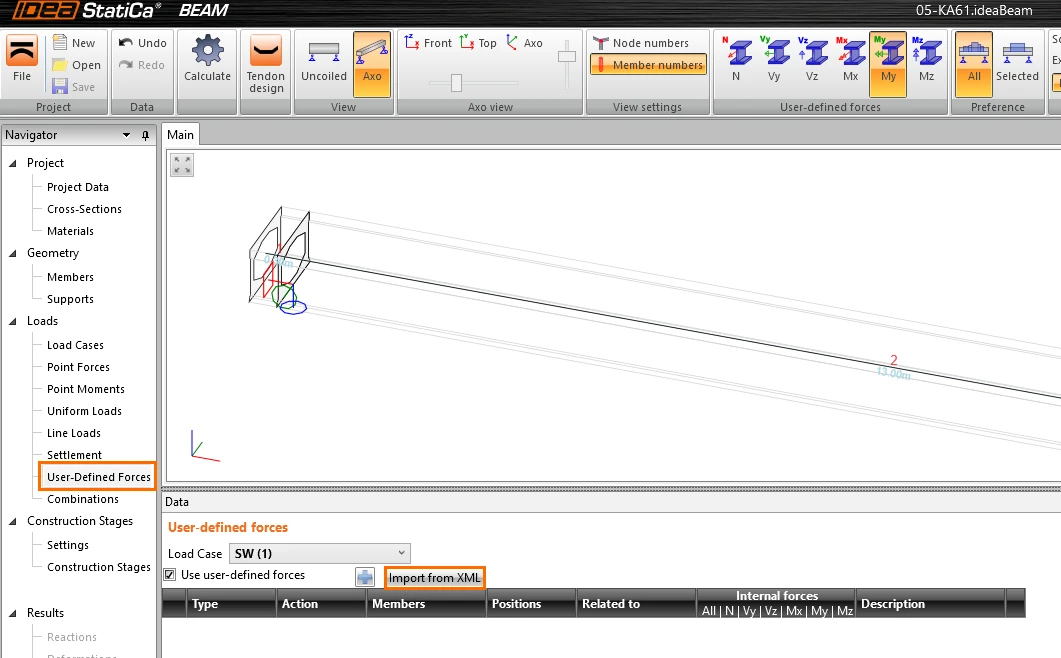Screen dimensions: 1061x658
Task: Open Combinations in the Navigator
Action: pos(83,499)
